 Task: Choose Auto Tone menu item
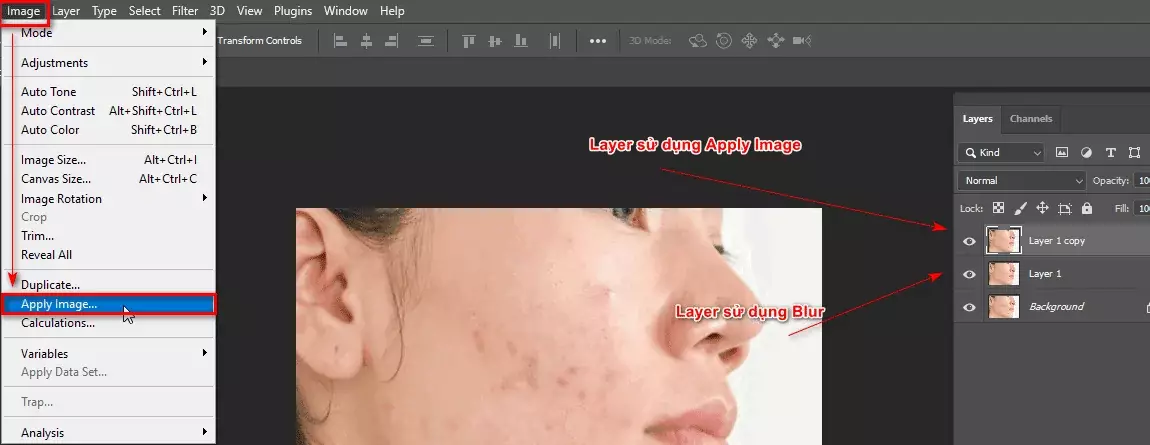click(109, 92)
